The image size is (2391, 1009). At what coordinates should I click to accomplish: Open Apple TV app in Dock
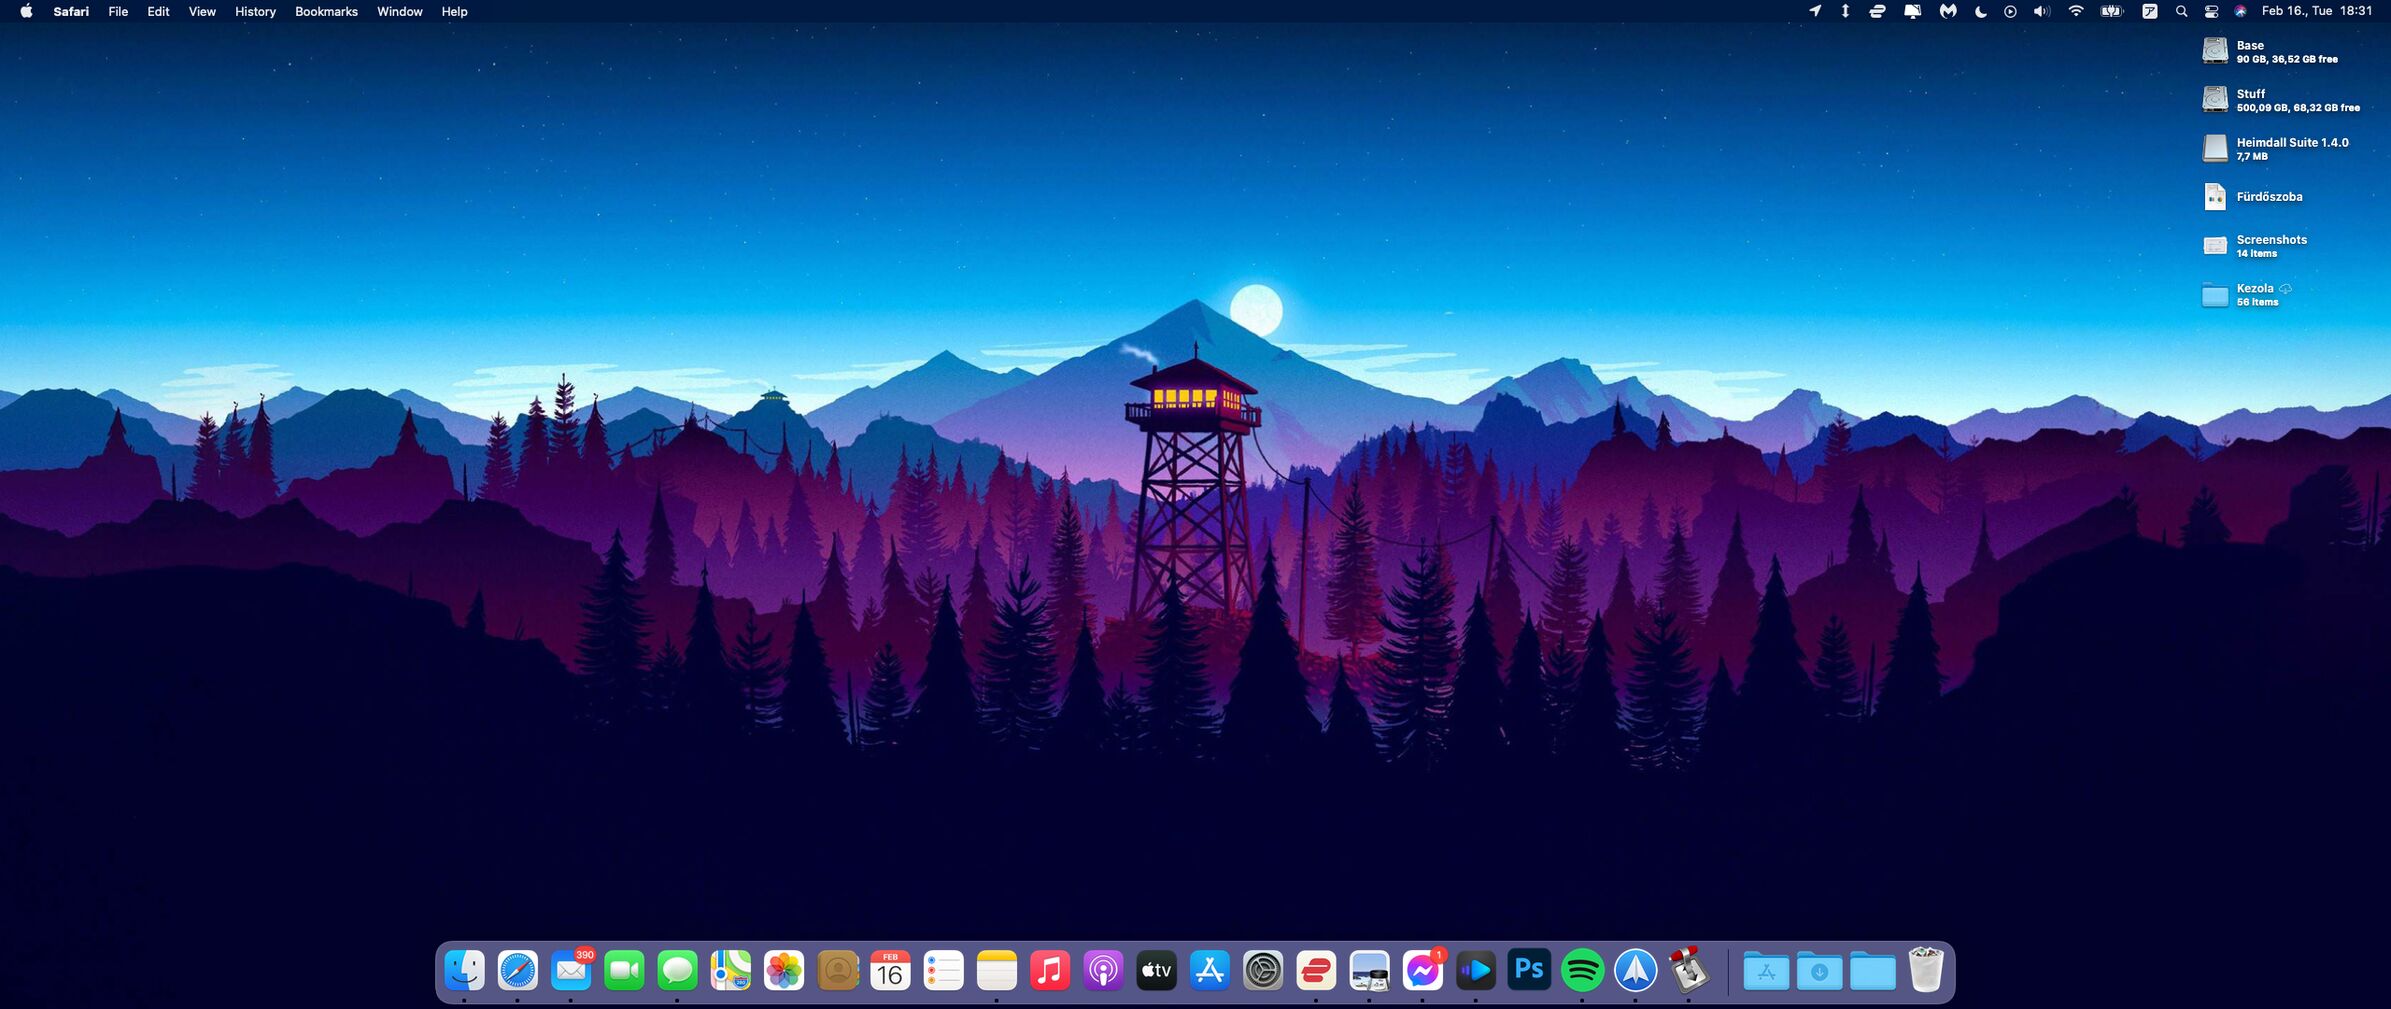[x=1156, y=970]
